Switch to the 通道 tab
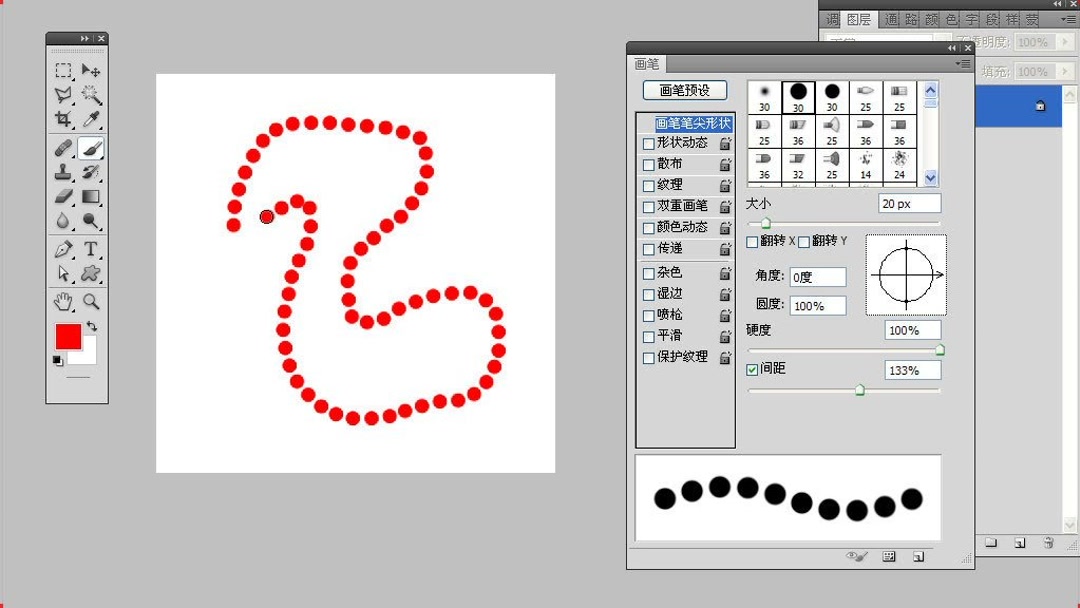This screenshot has width=1080, height=608. click(x=889, y=17)
